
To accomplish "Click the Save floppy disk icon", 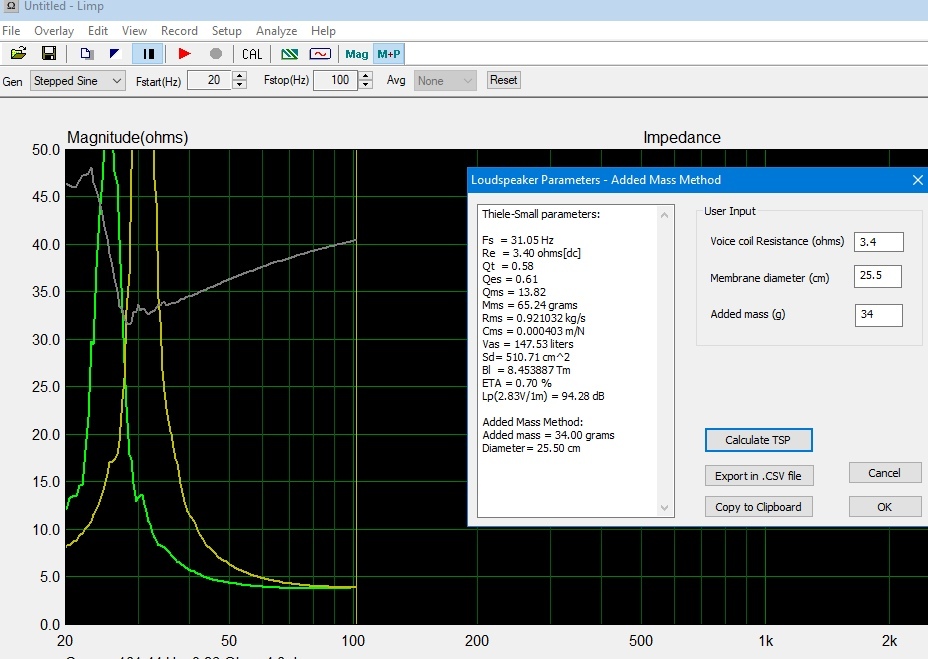I will pos(48,53).
